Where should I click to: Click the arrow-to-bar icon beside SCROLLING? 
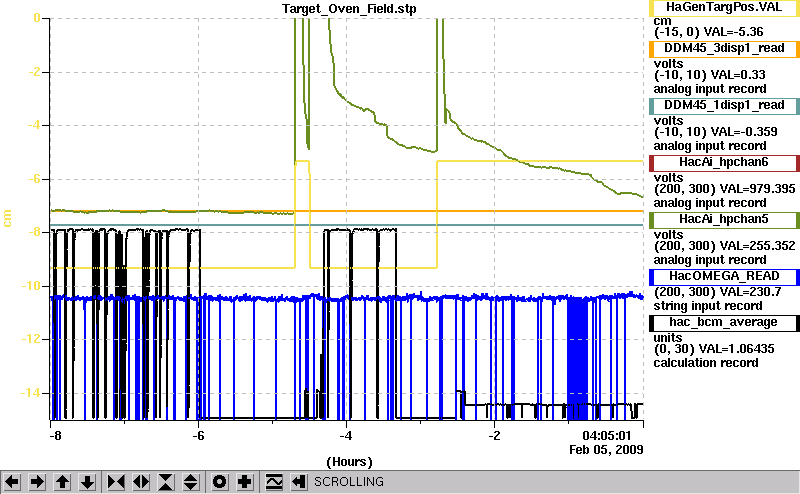coord(299,482)
